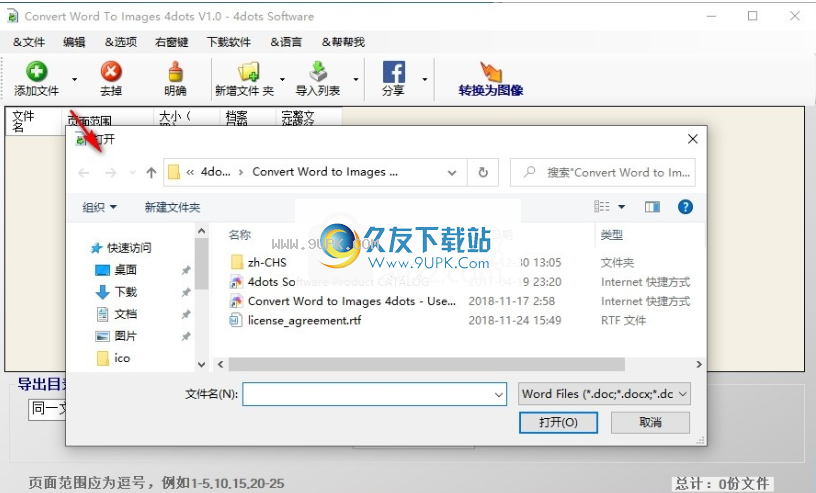Viewport: 816px width, 493px height.
Task: Click the Up one level arrow
Action: point(151,173)
